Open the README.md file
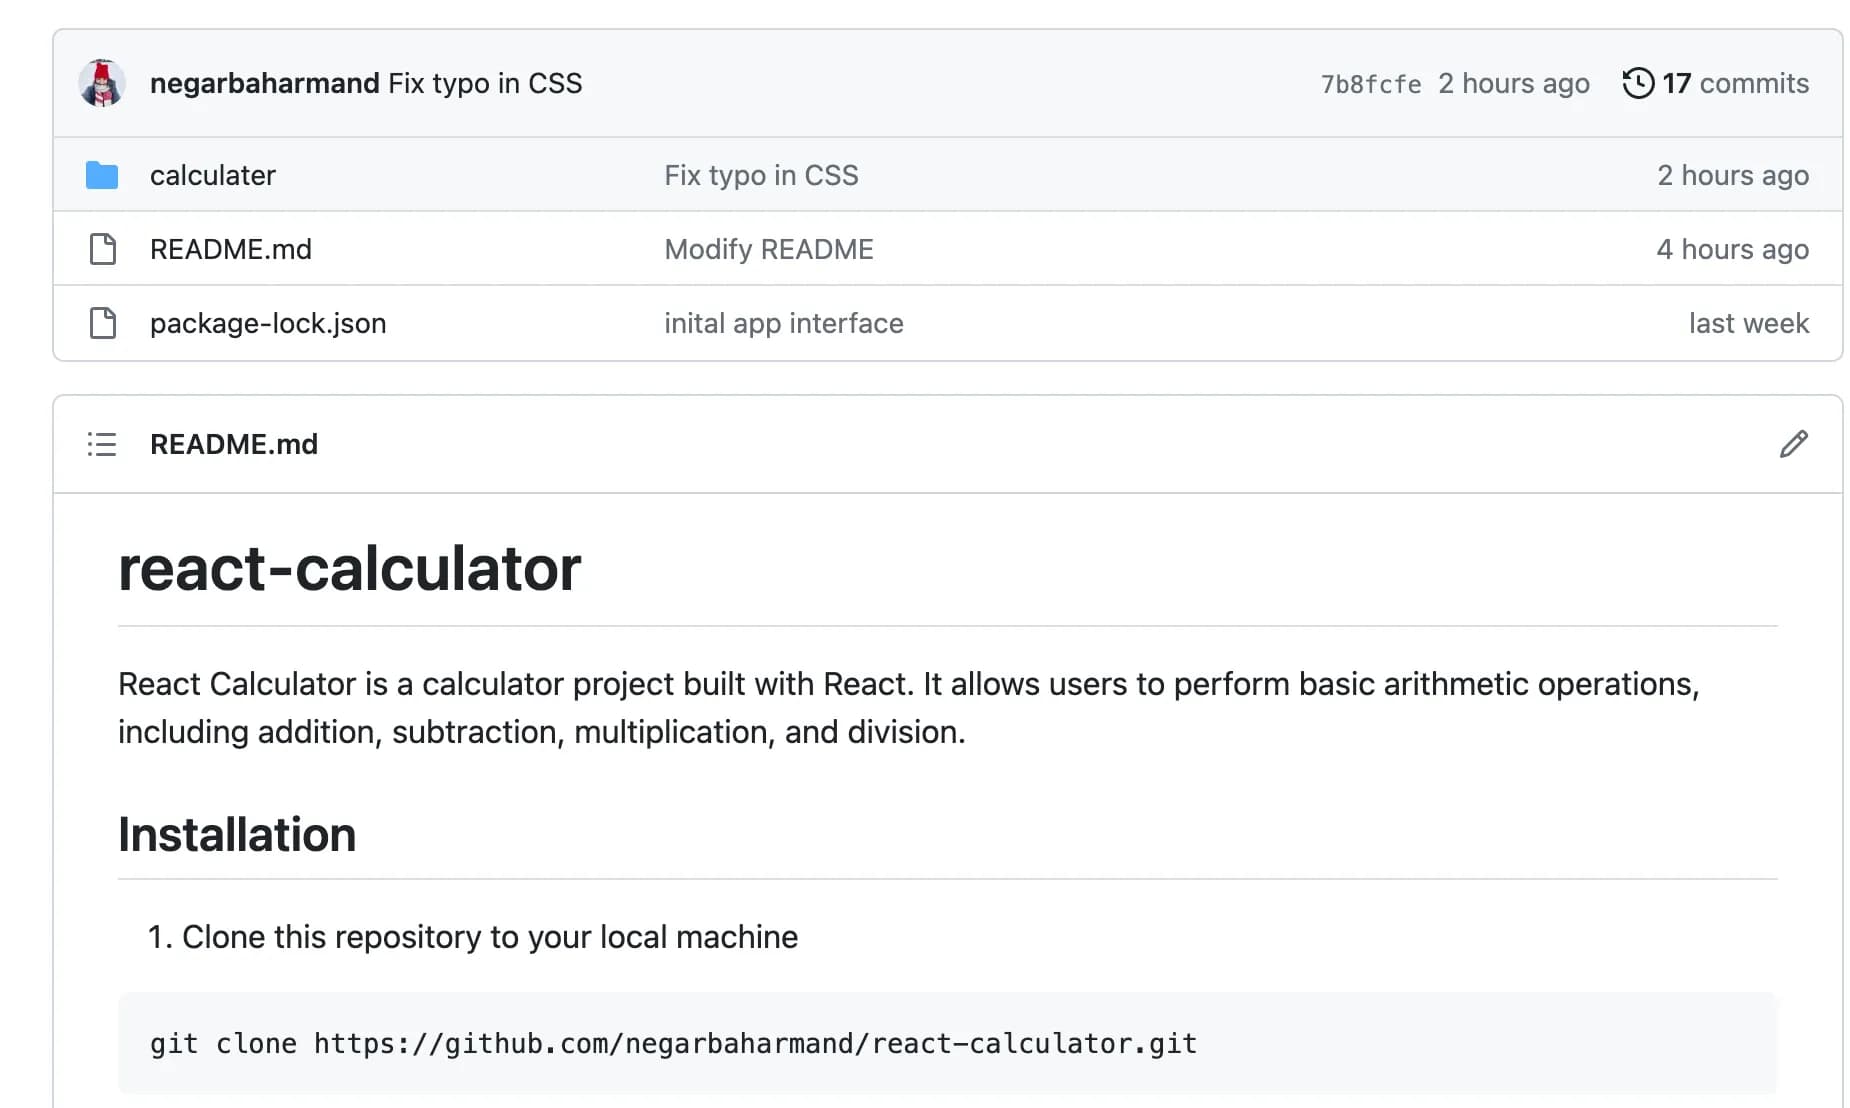1850x1108 pixels. [231, 248]
